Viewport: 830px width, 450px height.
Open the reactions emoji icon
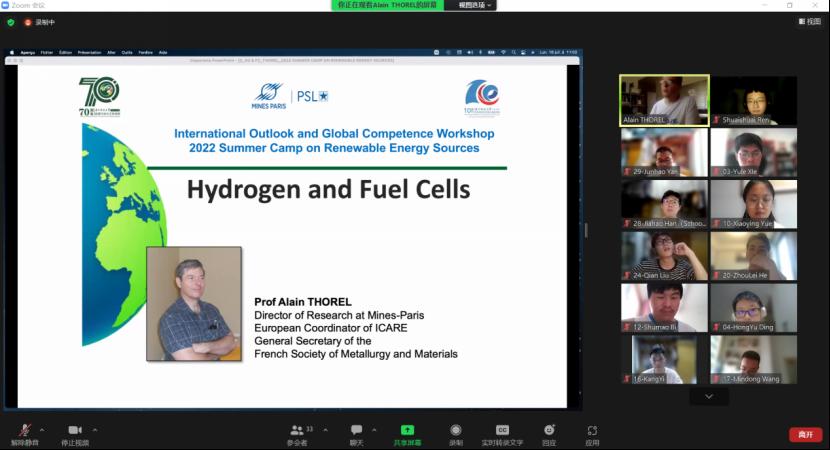point(549,430)
